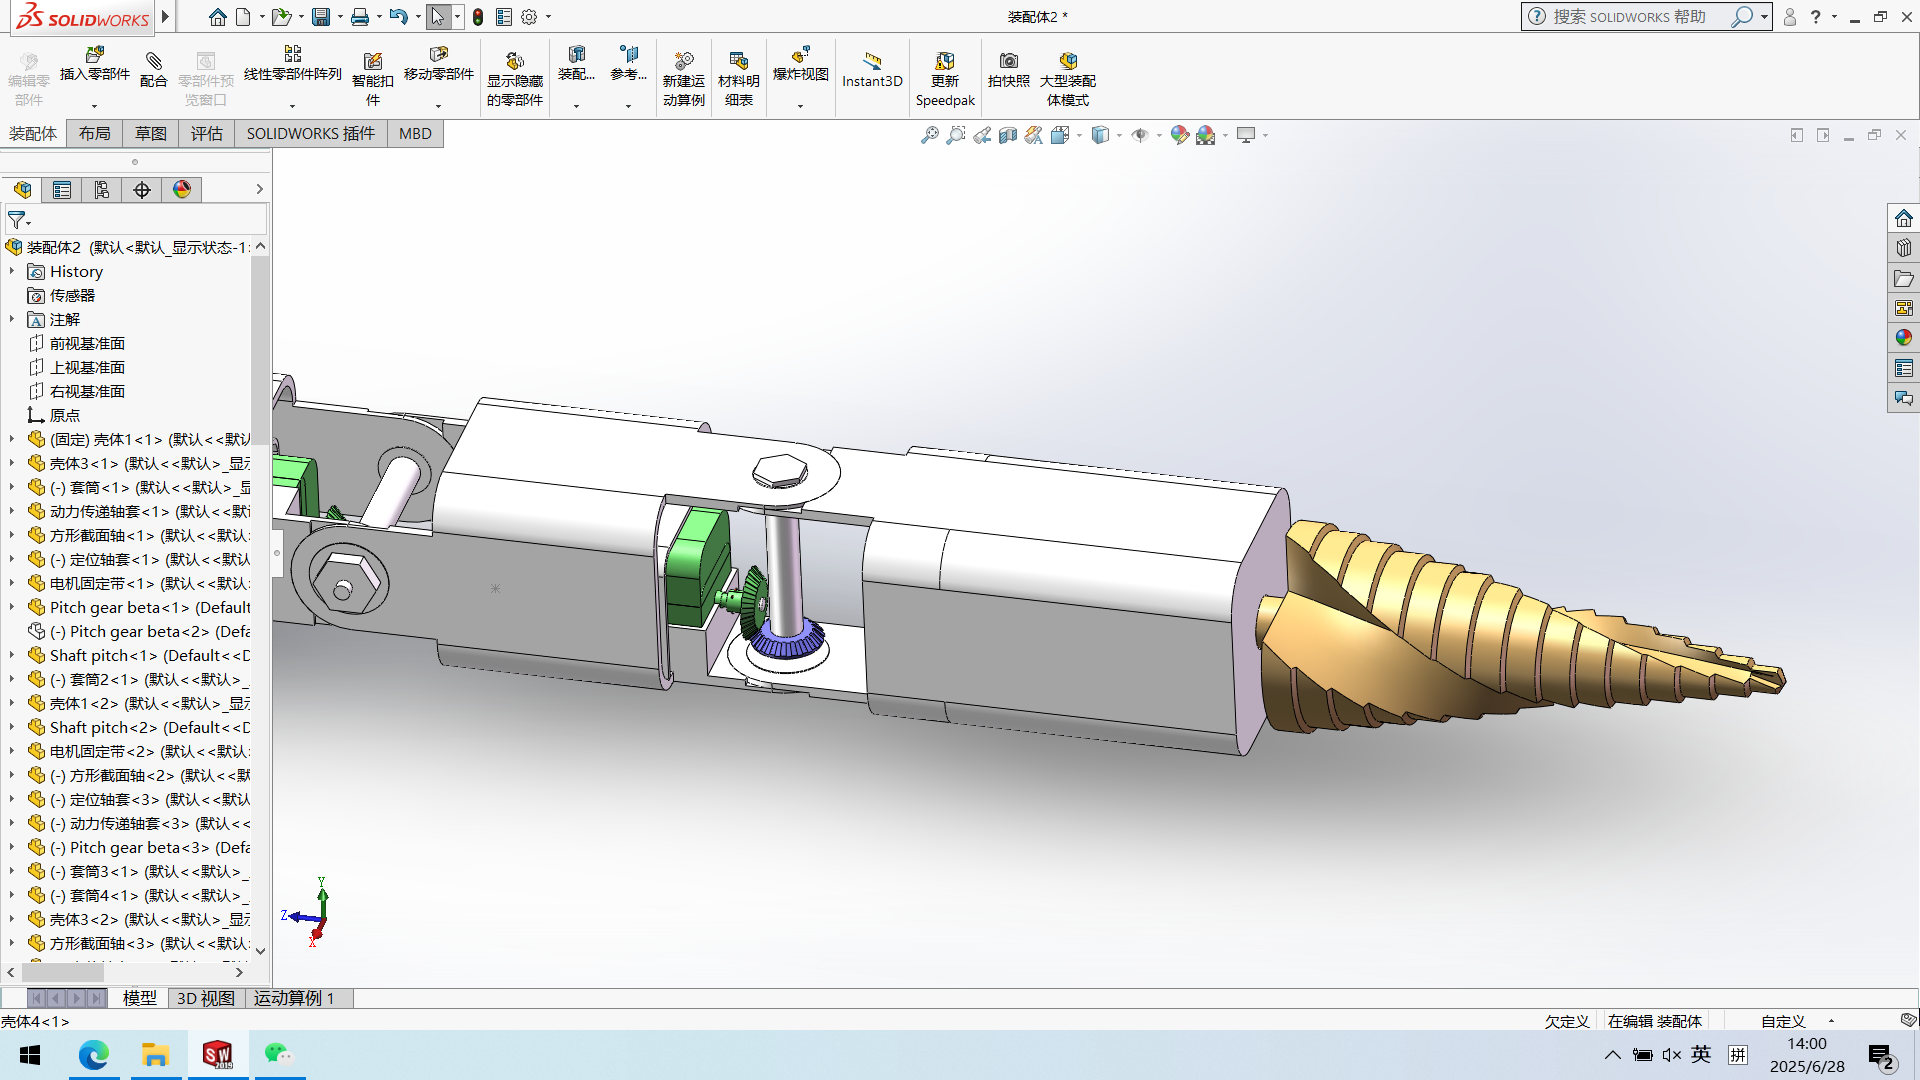Open the PropertyManager tab in panel

(x=62, y=190)
